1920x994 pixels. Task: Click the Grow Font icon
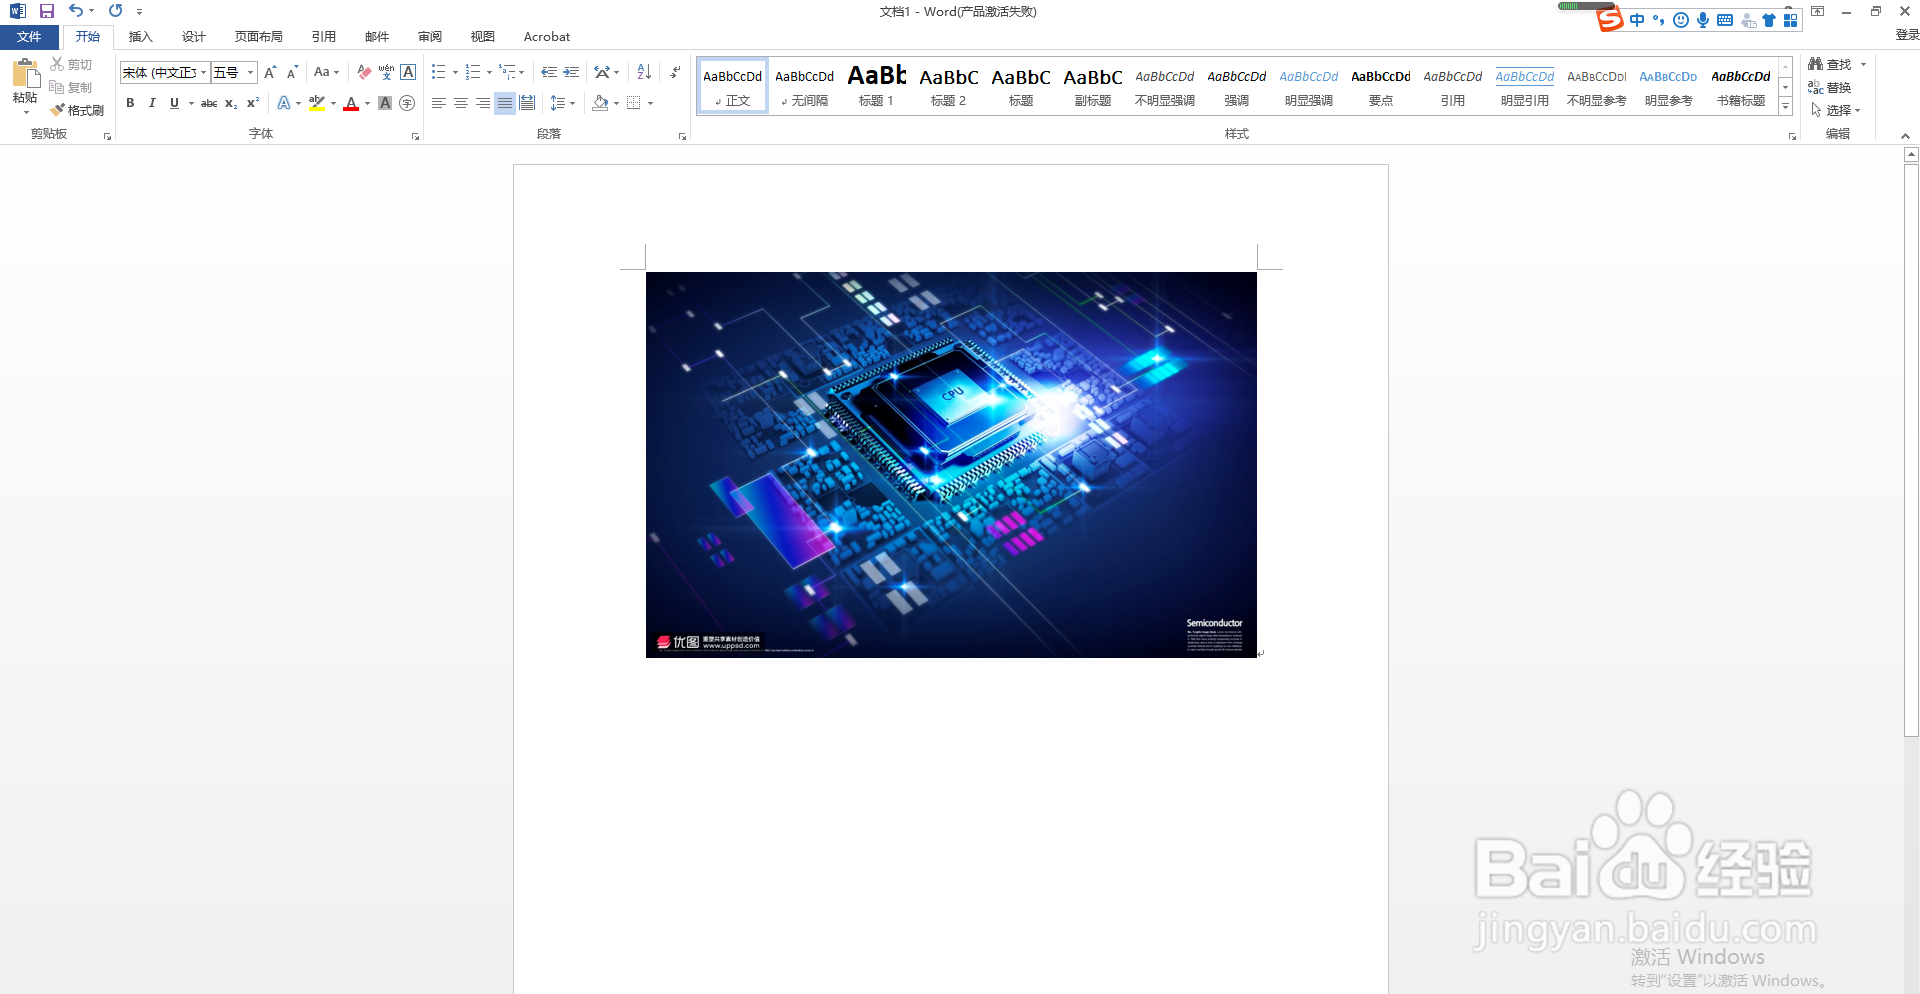pyautogui.click(x=270, y=72)
